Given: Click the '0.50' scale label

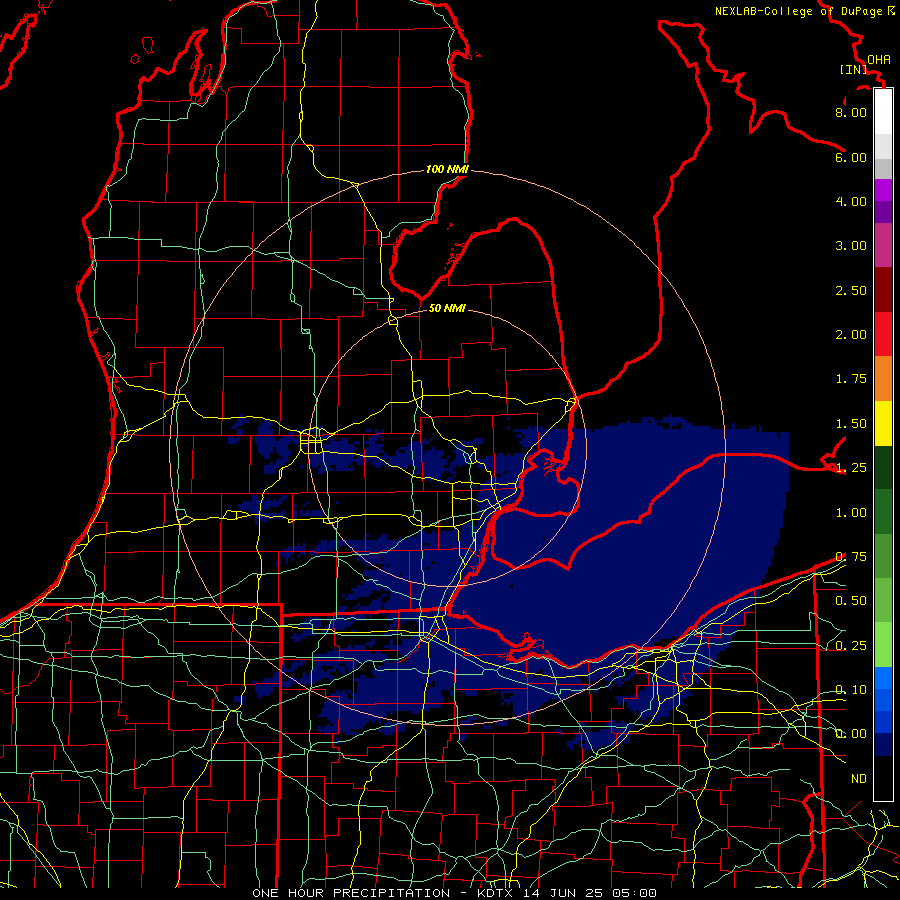Looking at the screenshot, I should point(851,601).
